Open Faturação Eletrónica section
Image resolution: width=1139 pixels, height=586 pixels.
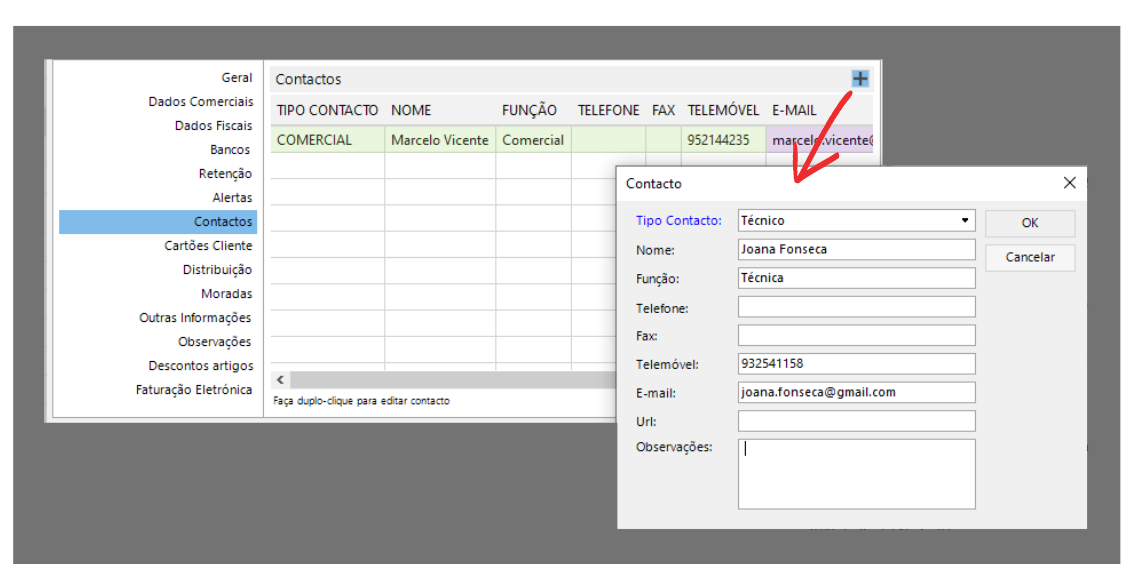pyautogui.click(x=194, y=390)
